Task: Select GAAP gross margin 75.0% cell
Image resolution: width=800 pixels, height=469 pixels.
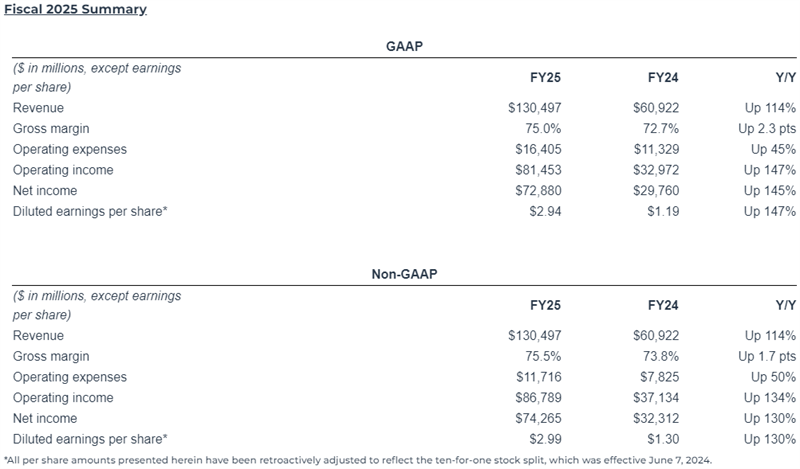Action: pos(543,129)
